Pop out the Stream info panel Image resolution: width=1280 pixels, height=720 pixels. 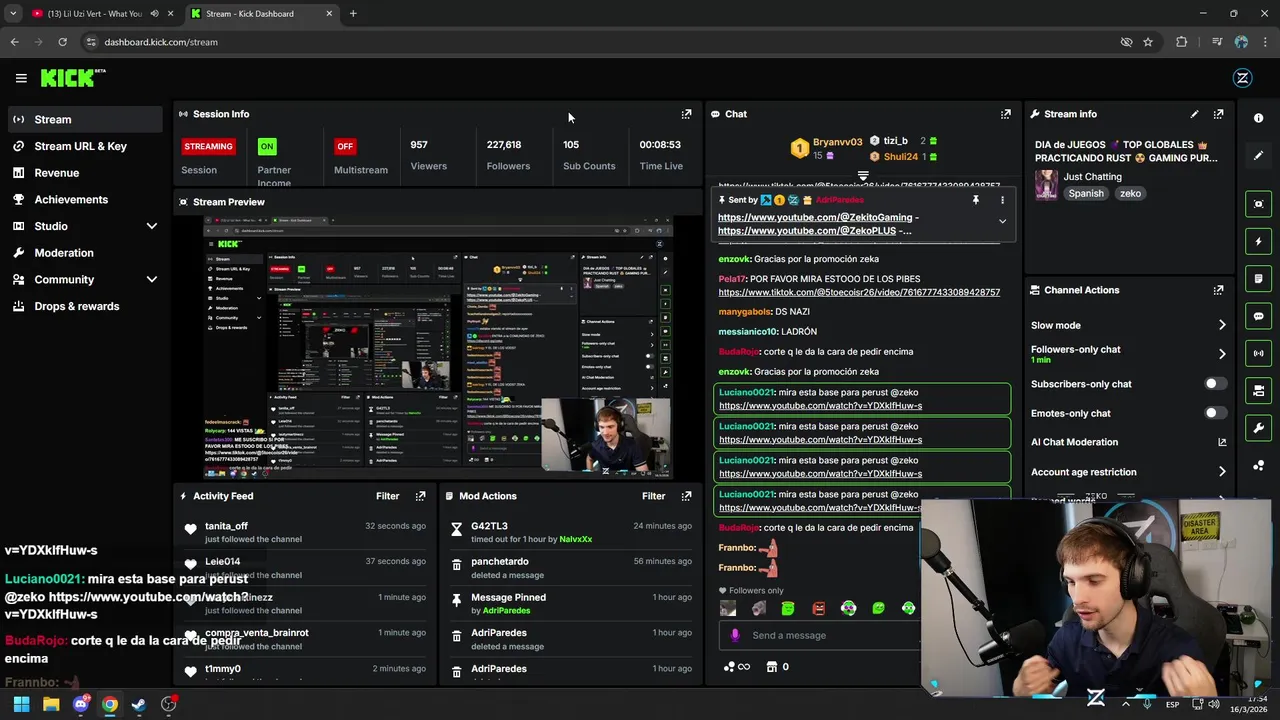click(1218, 114)
